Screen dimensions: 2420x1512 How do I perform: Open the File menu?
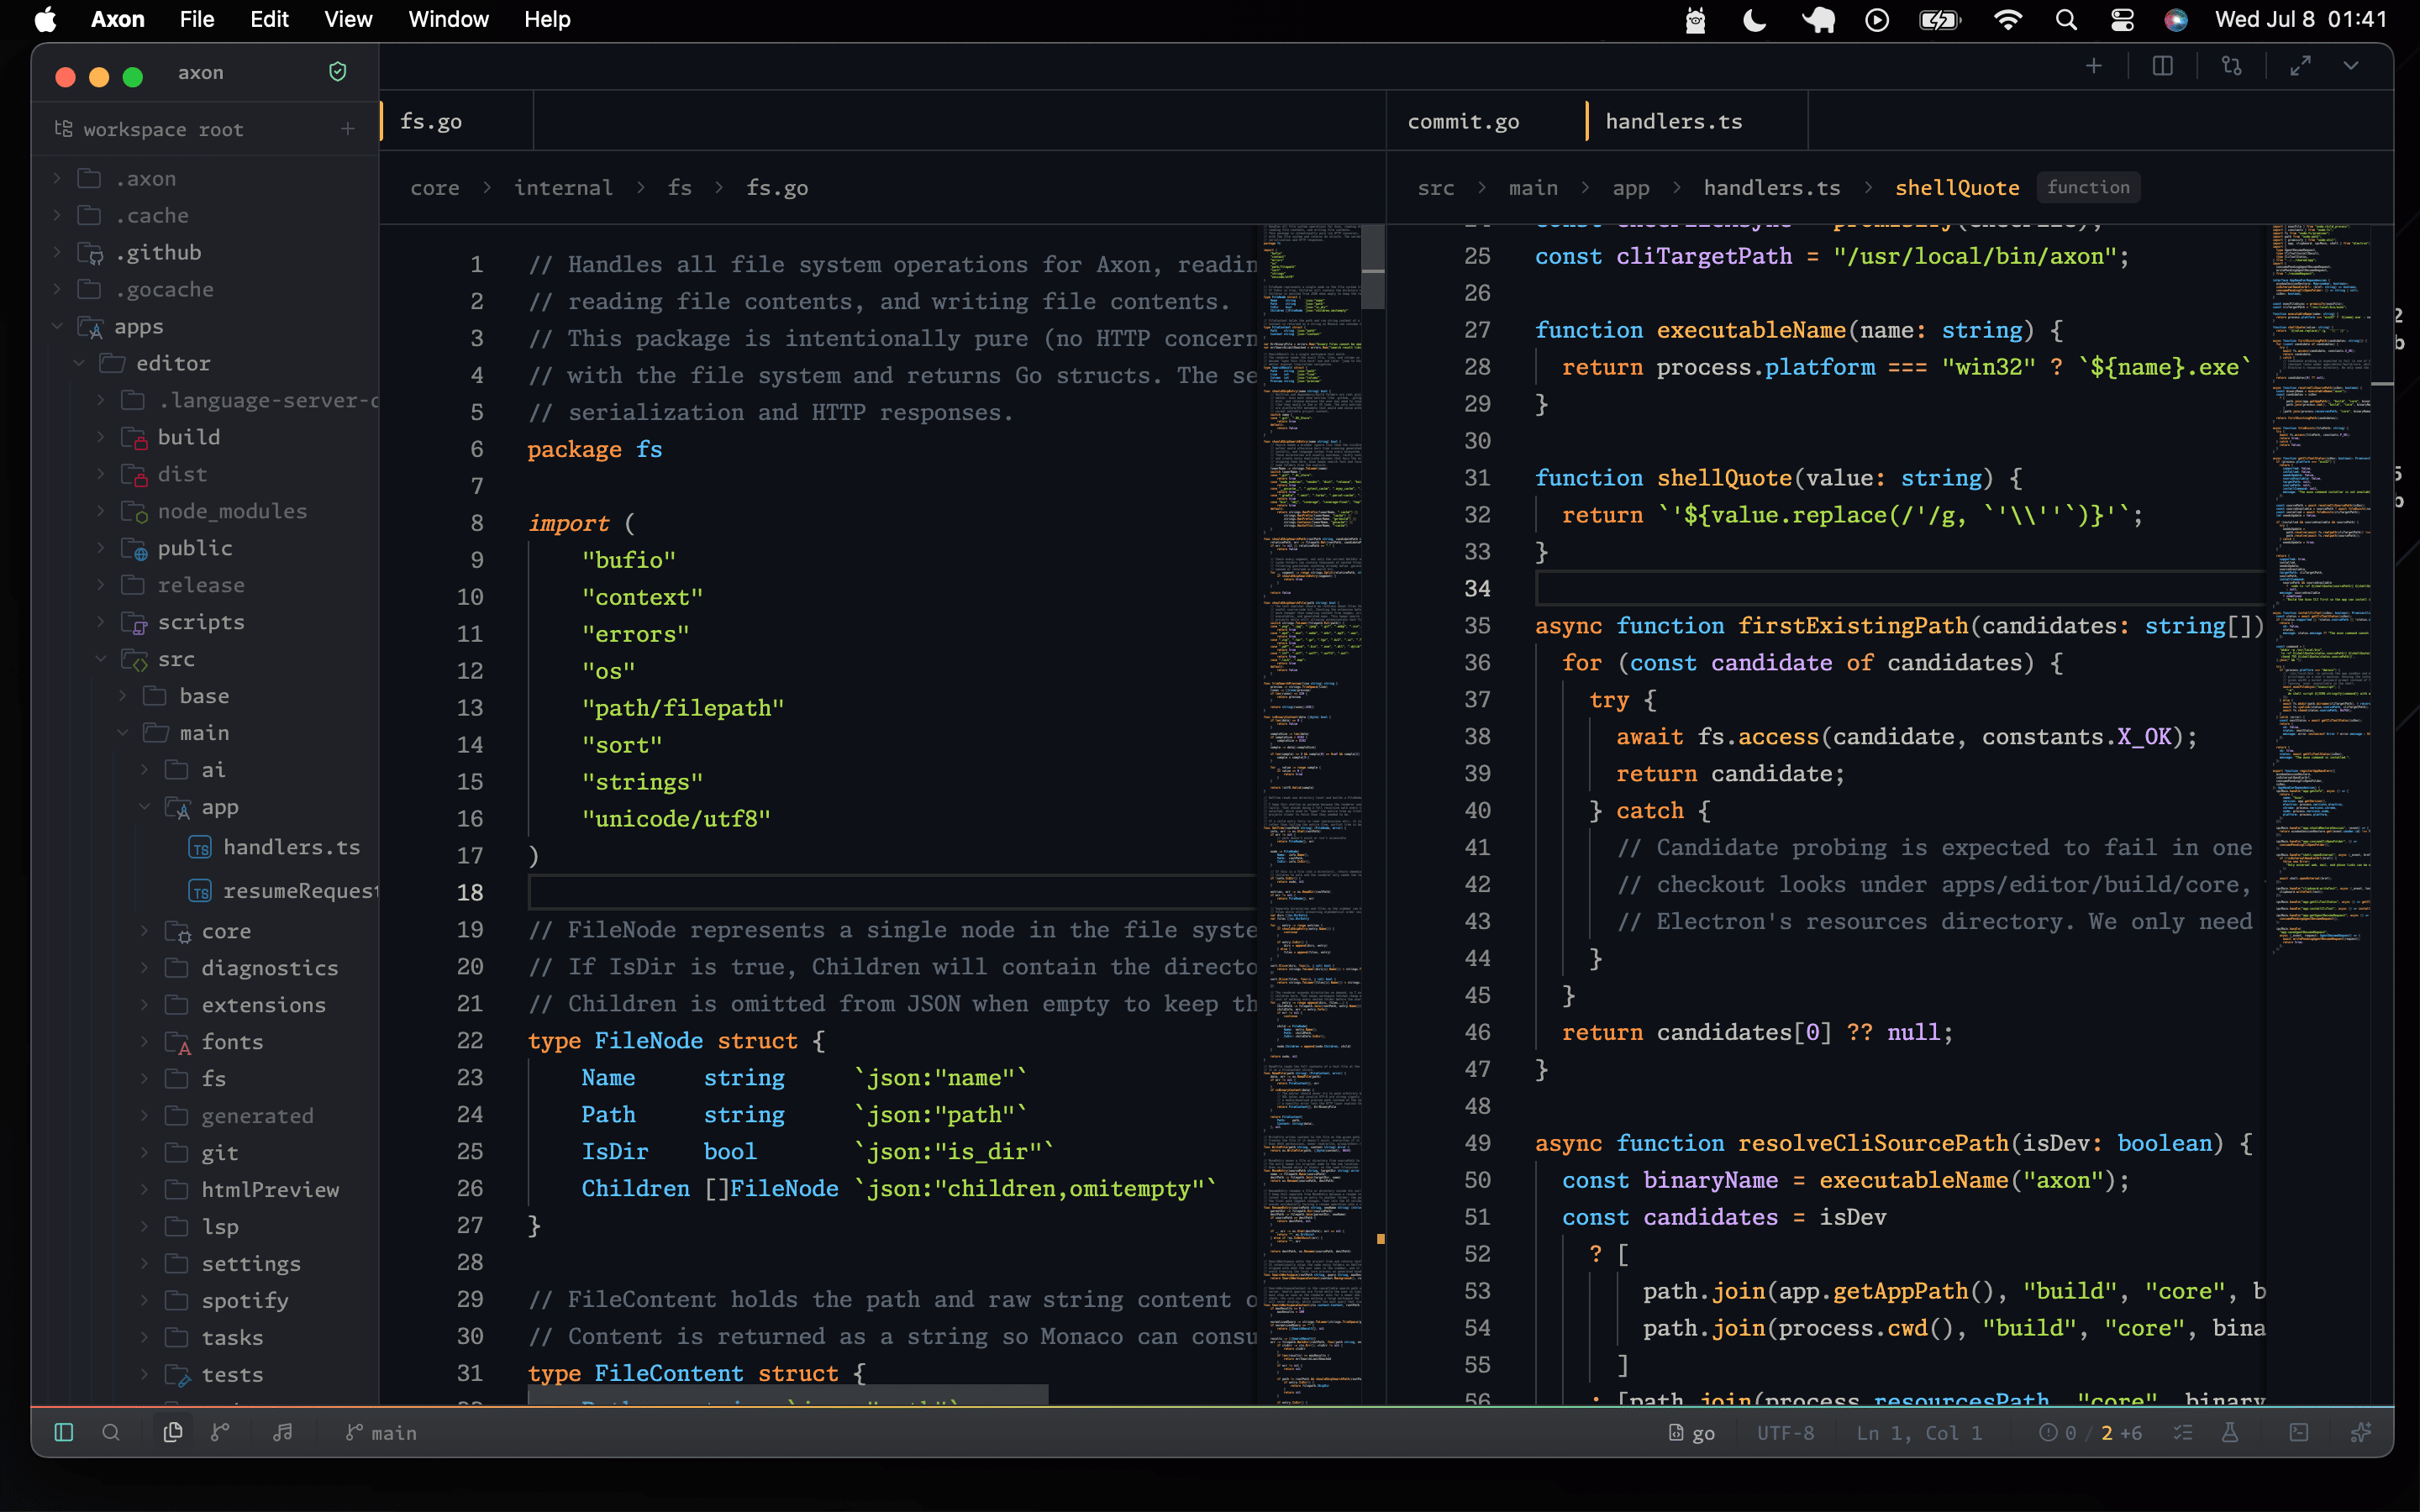tap(197, 19)
